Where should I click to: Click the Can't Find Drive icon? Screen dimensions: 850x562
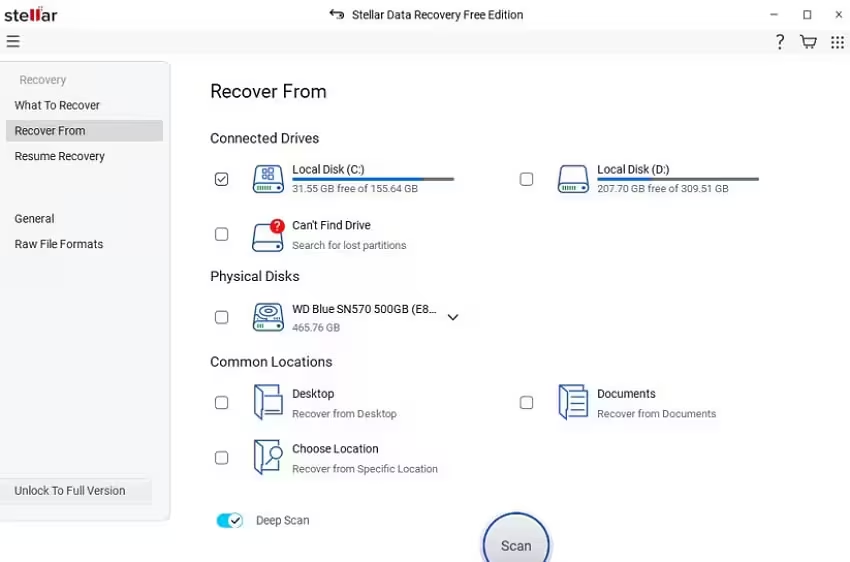coord(268,235)
